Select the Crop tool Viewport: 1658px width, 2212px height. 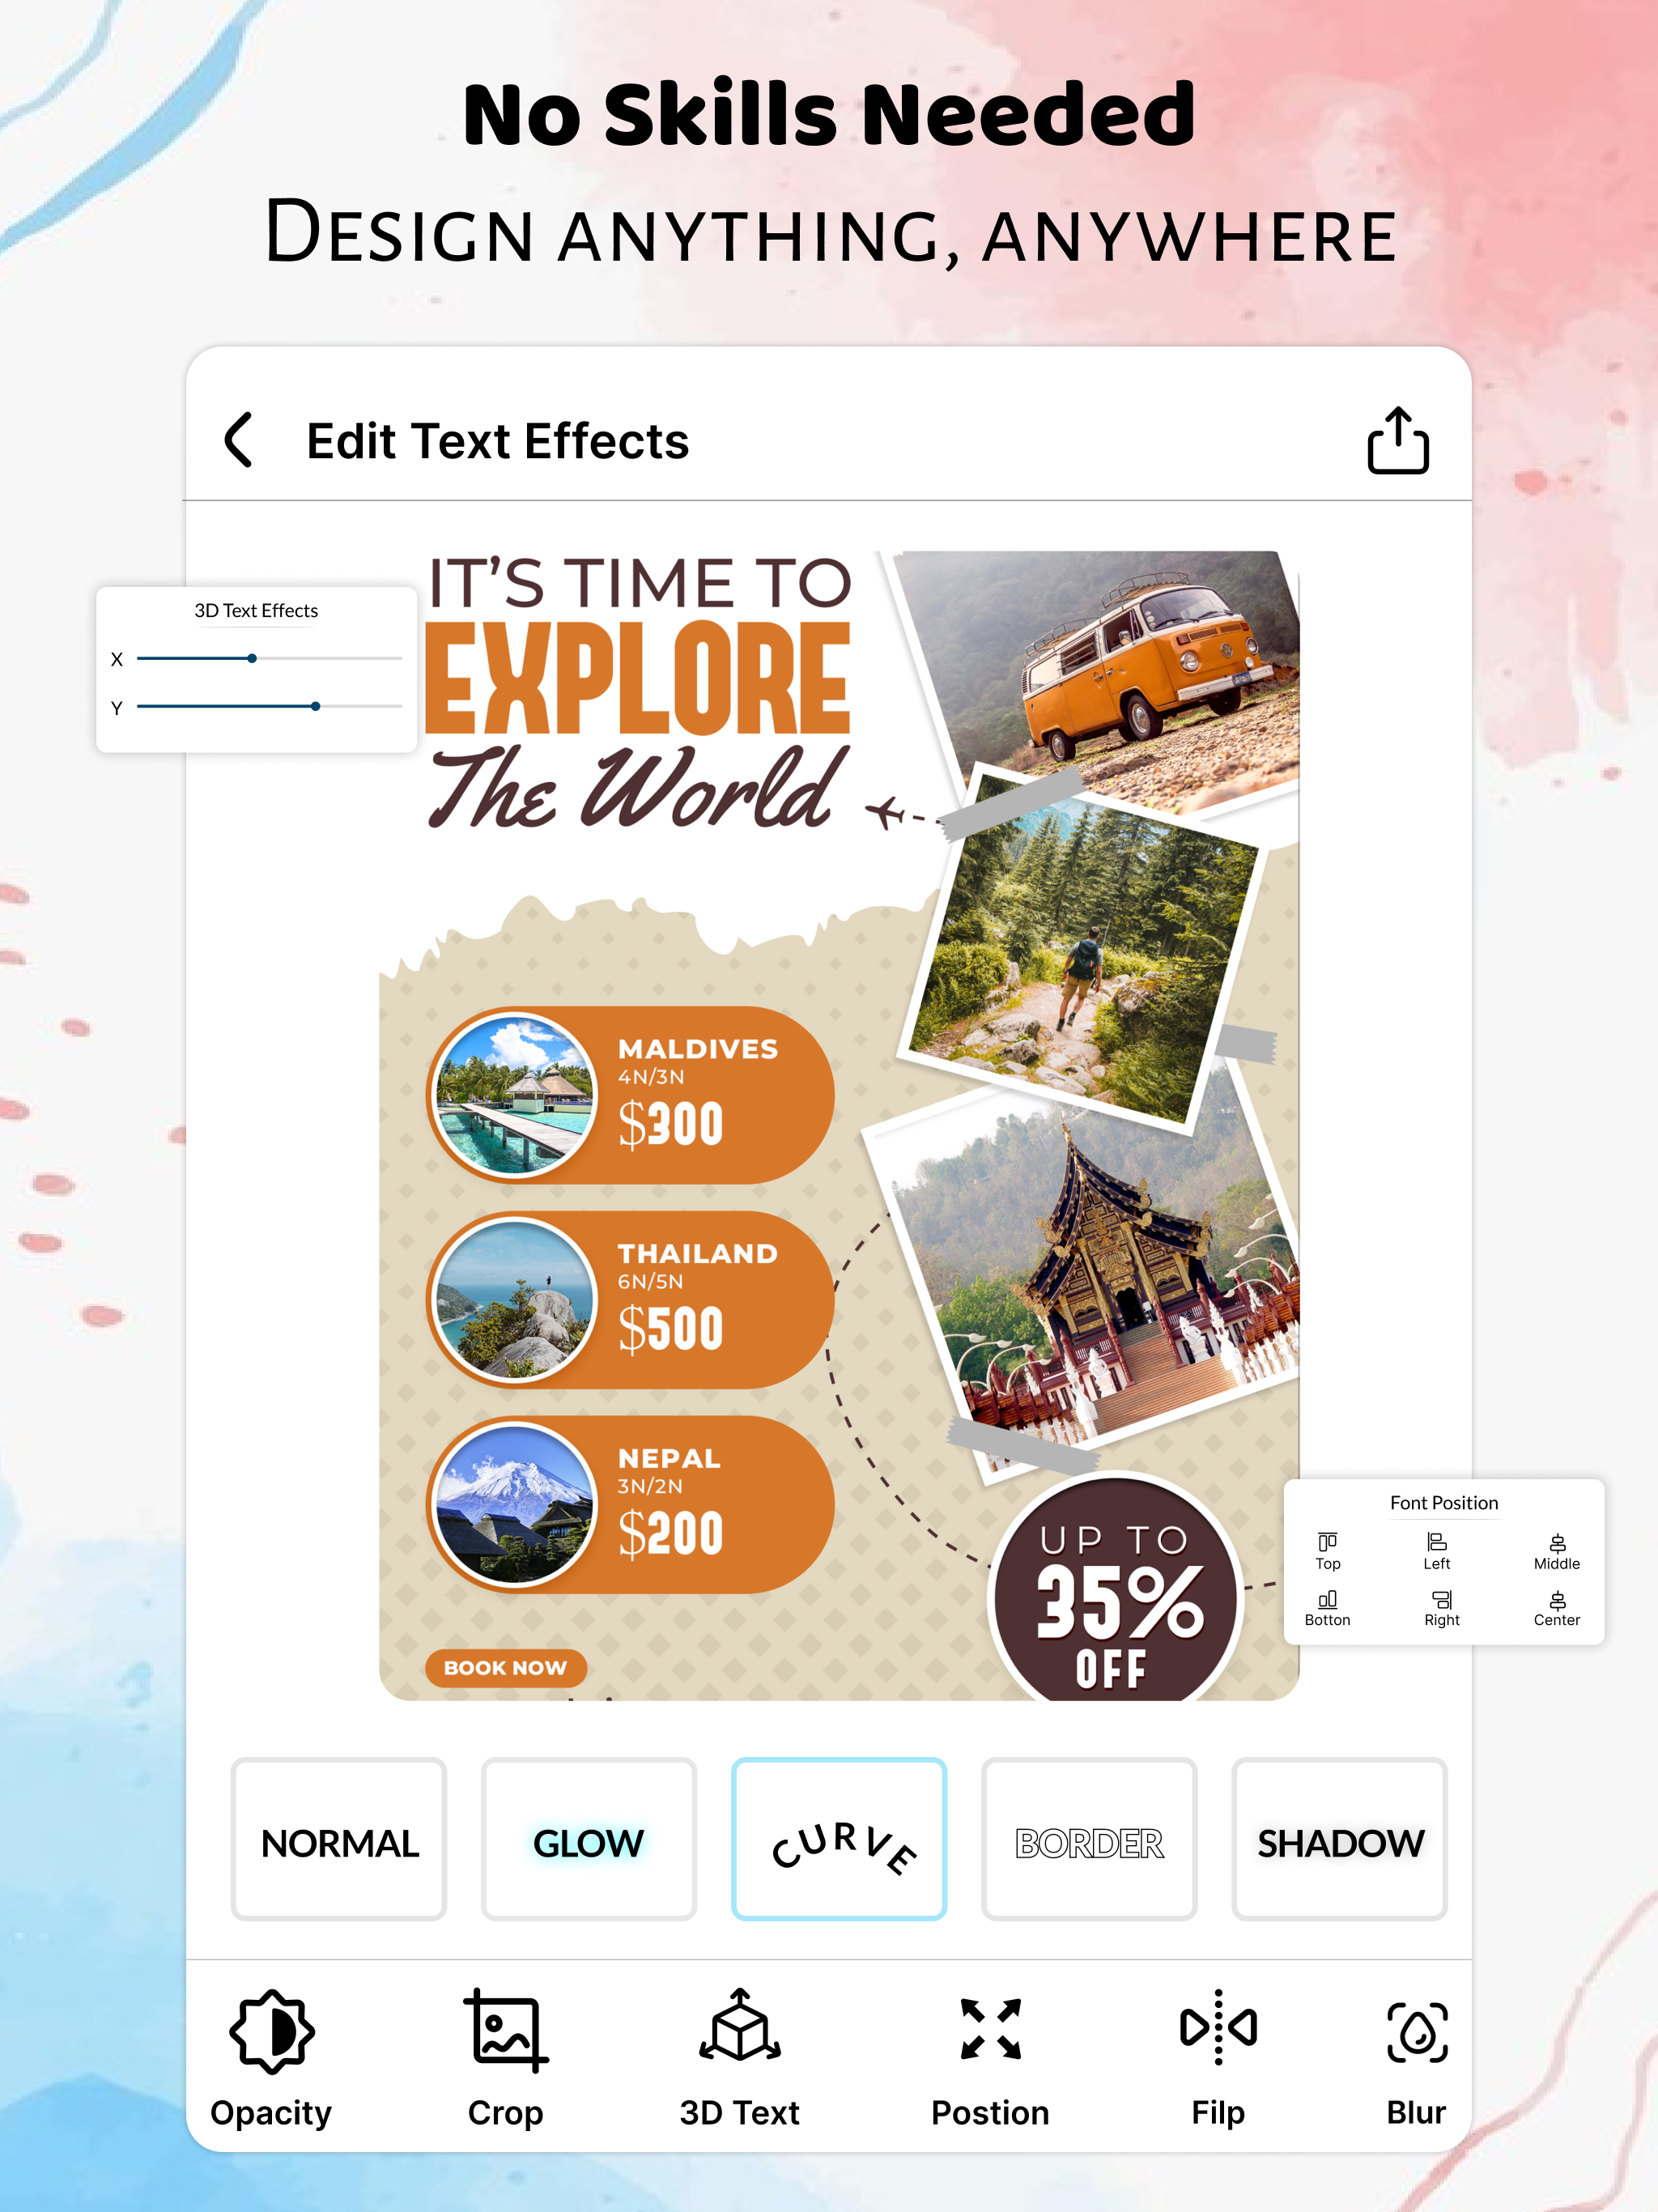point(506,2058)
